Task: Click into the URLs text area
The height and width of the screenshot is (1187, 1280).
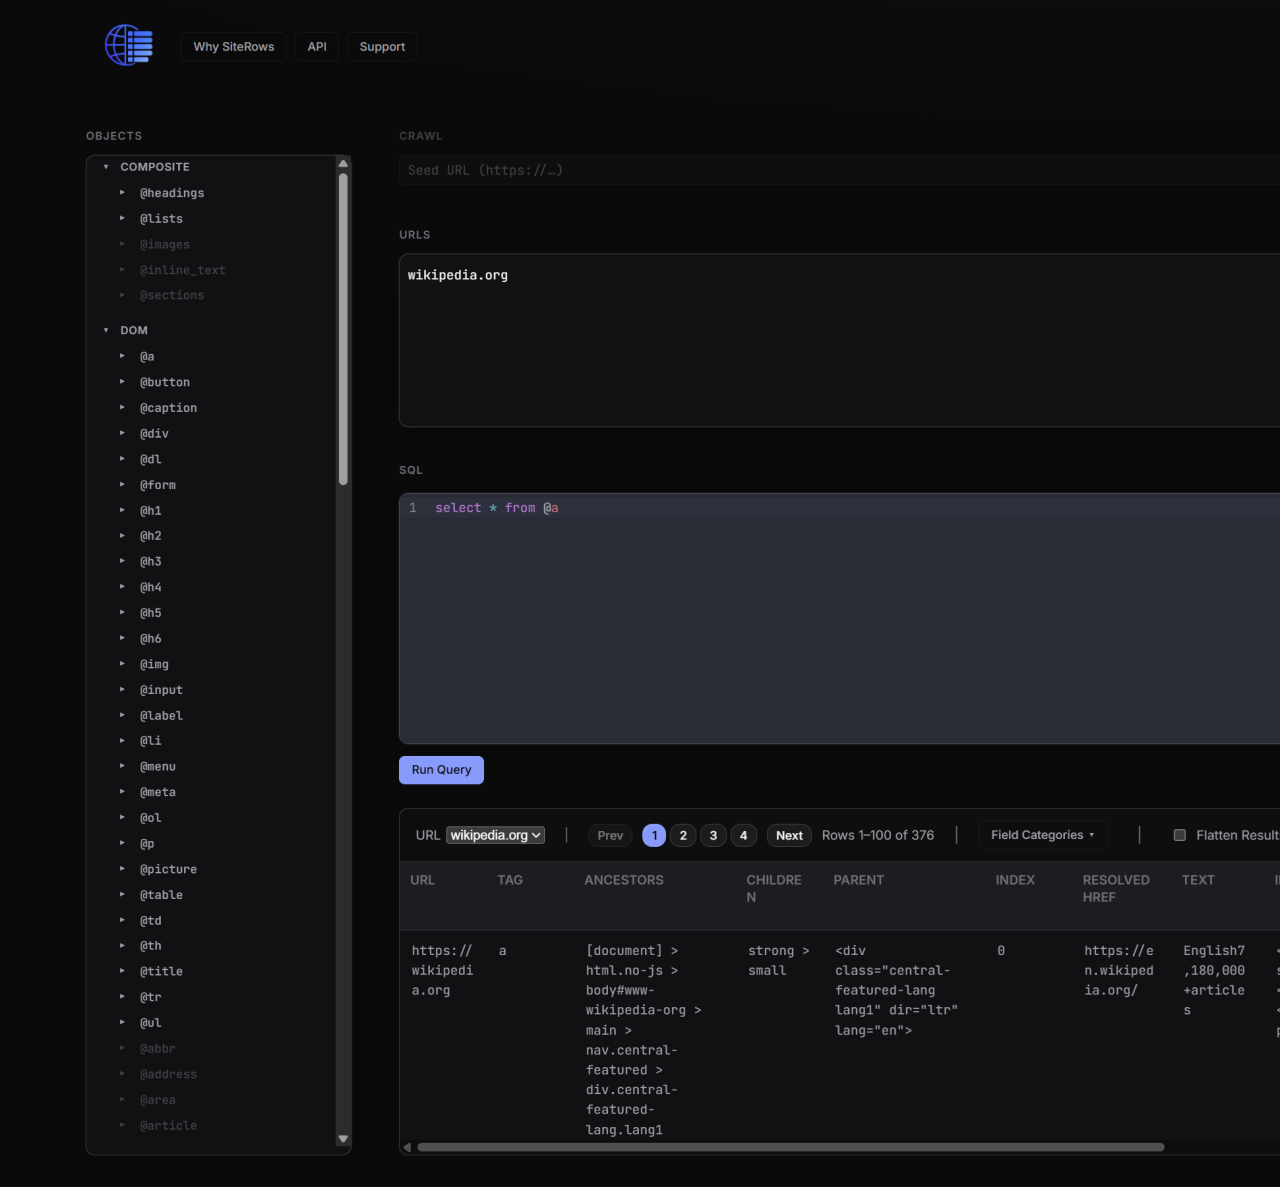Action: pyautogui.click(x=839, y=340)
